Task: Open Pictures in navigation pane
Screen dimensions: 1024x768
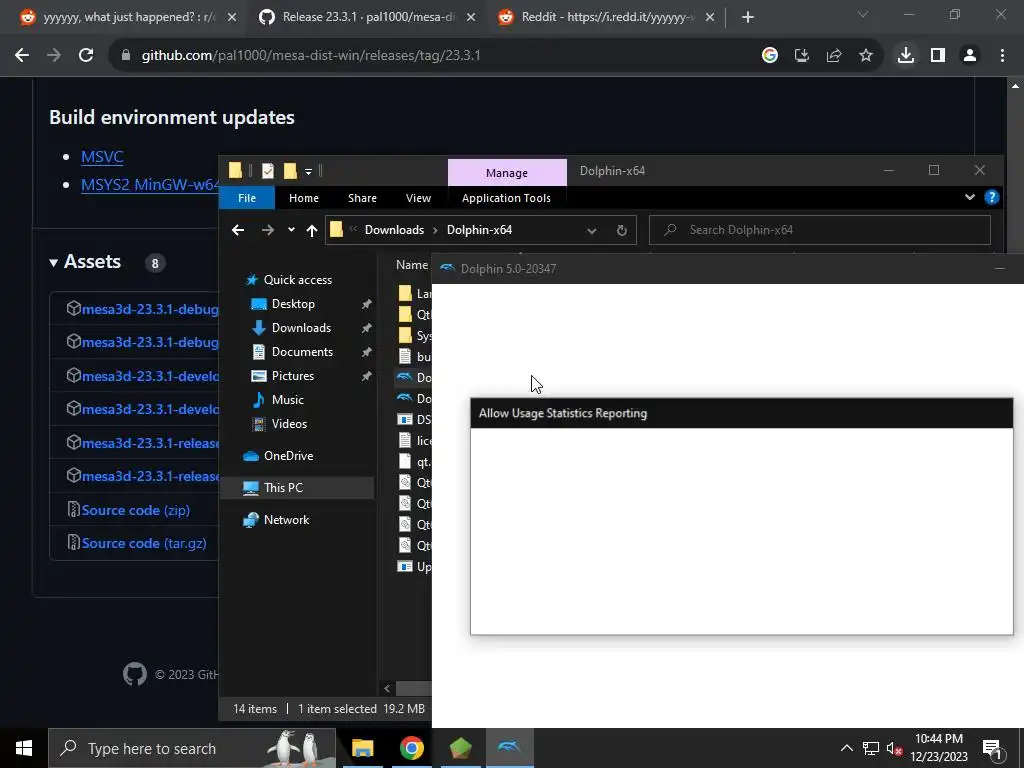Action: [x=293, y=376]
